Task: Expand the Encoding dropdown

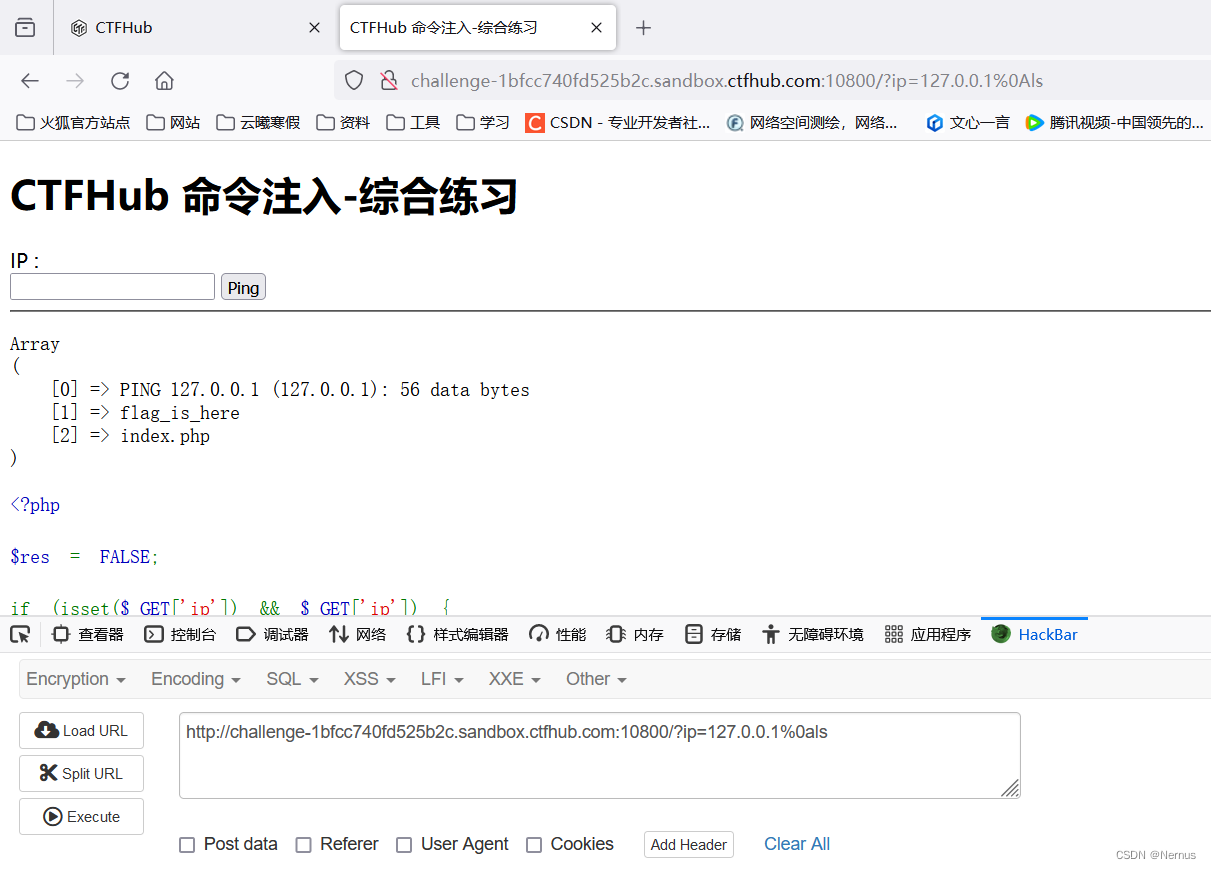Action: coord(196,679)
